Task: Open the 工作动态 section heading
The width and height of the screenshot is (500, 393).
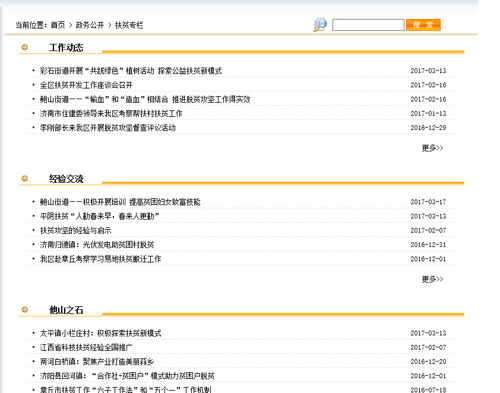Action: [x=66, y=48]
